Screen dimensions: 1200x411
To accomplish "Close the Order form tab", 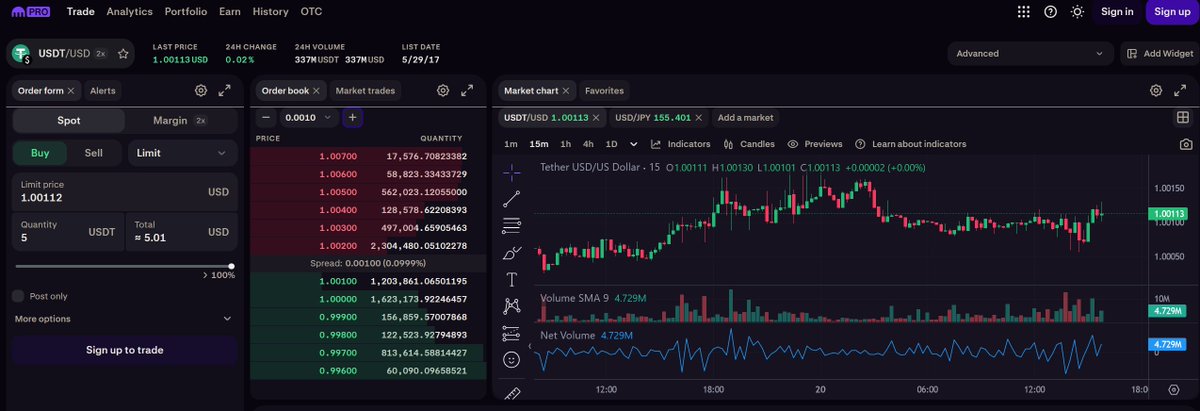I will coord(71,91).
